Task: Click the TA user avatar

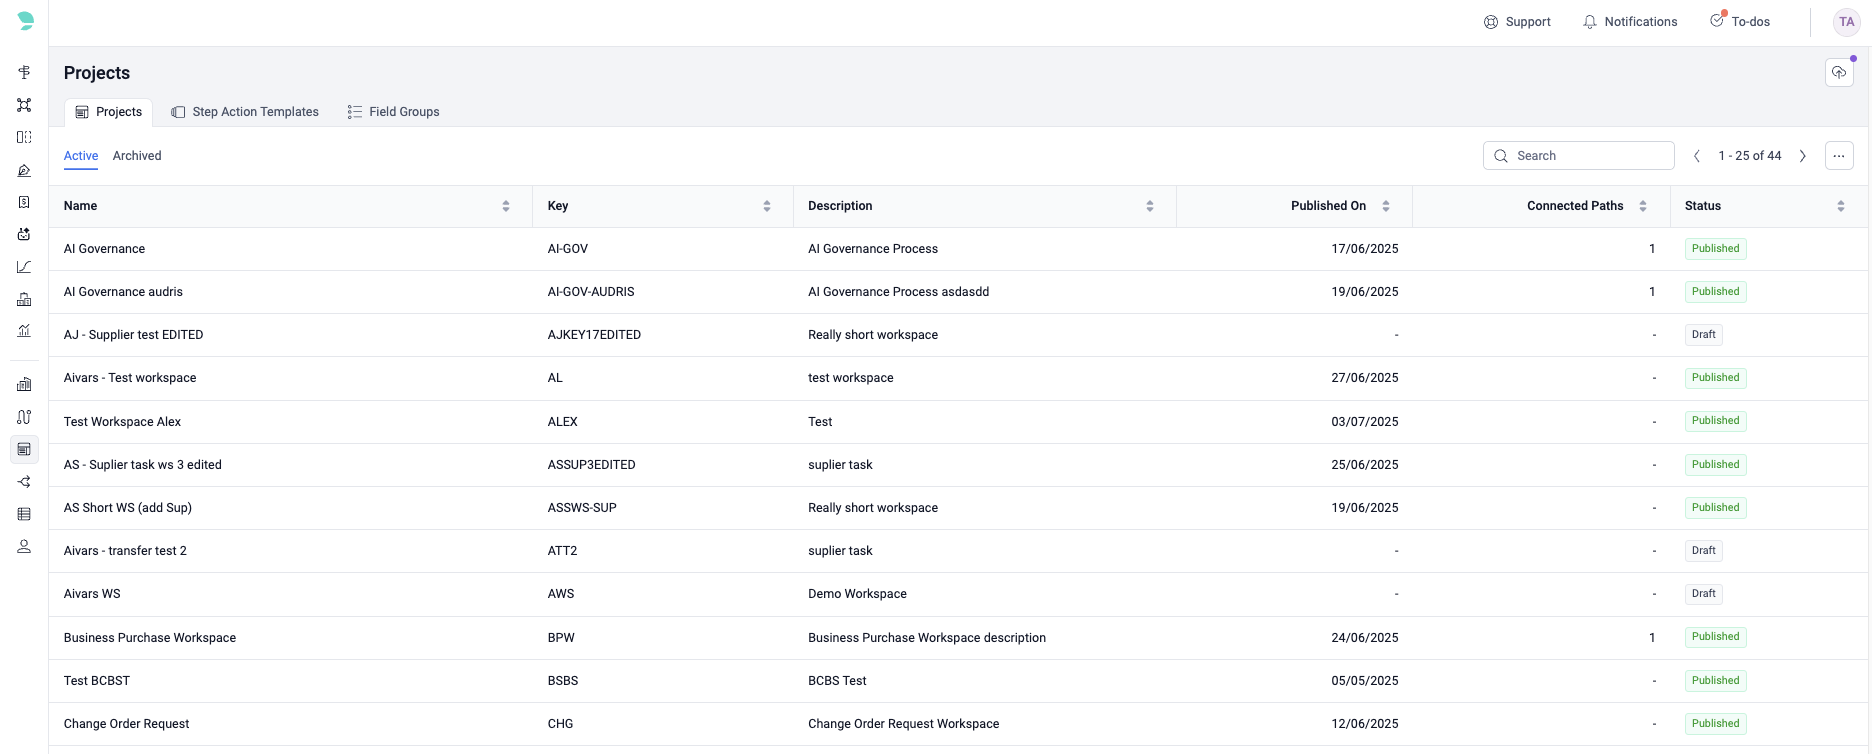Action: [1846, 22]
